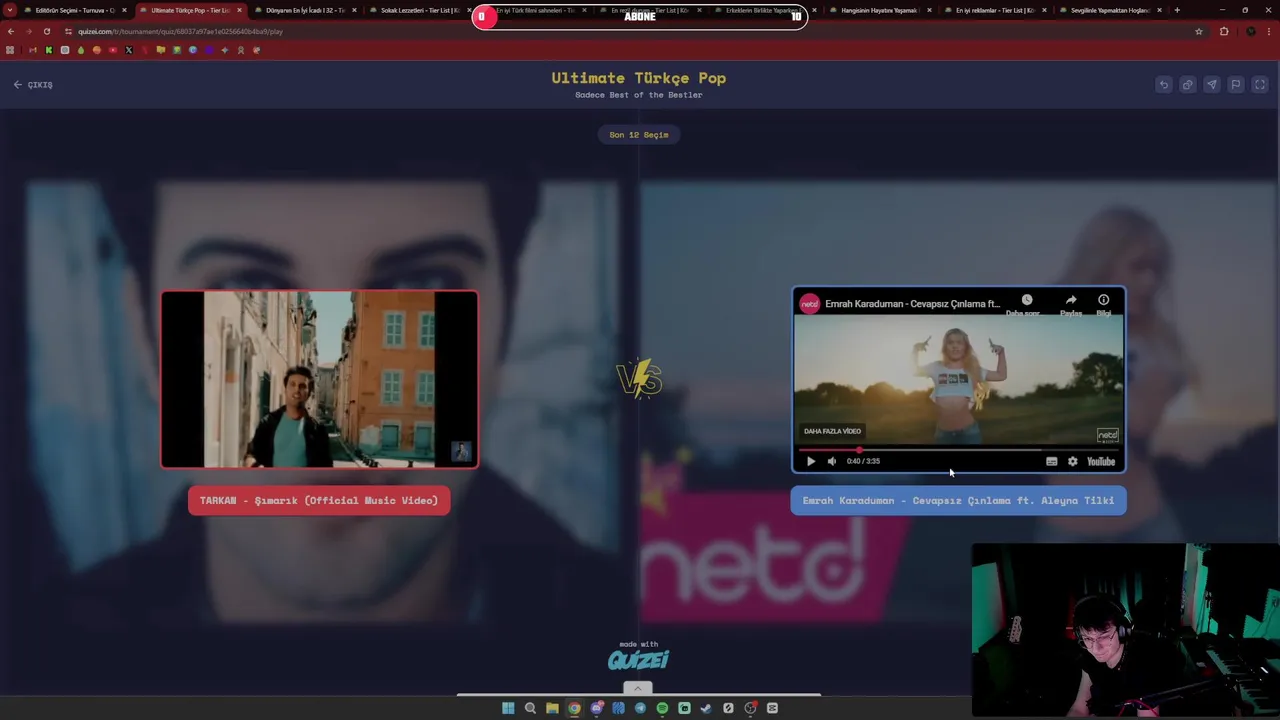Click the Daha sonra watch later clock icon
1280x720 pixels.
pyautogui.click(x=1026, y=300)
